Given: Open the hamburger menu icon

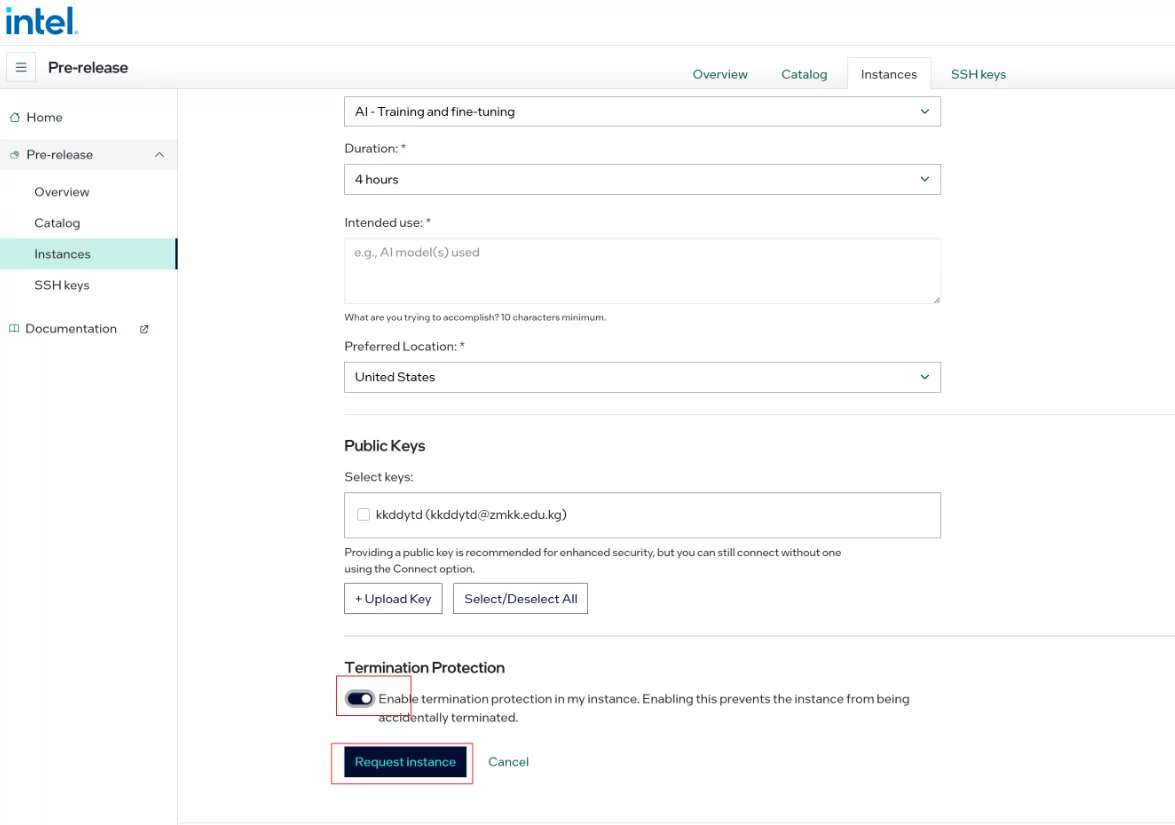Looking at the screenshot, I should pos(21,67).
